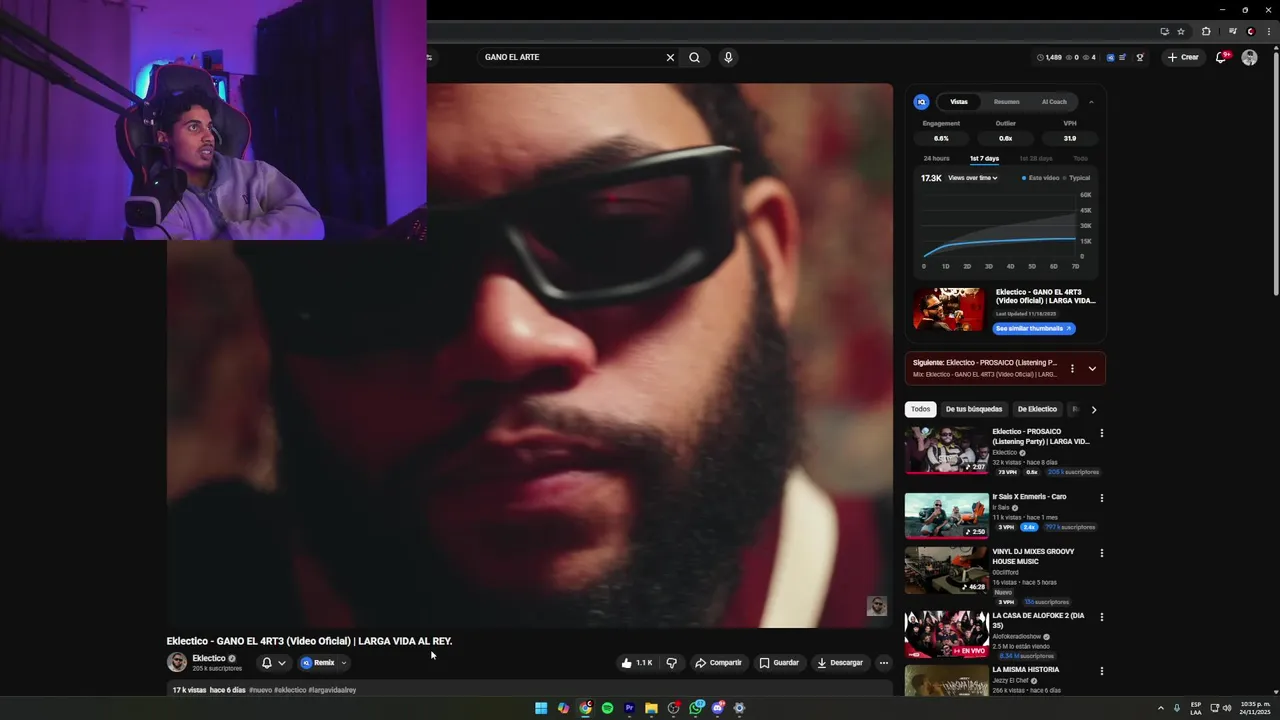Open the blue IQ extension icon in header
This screenshot has width=1280, height=720.
coord(1111,57)
